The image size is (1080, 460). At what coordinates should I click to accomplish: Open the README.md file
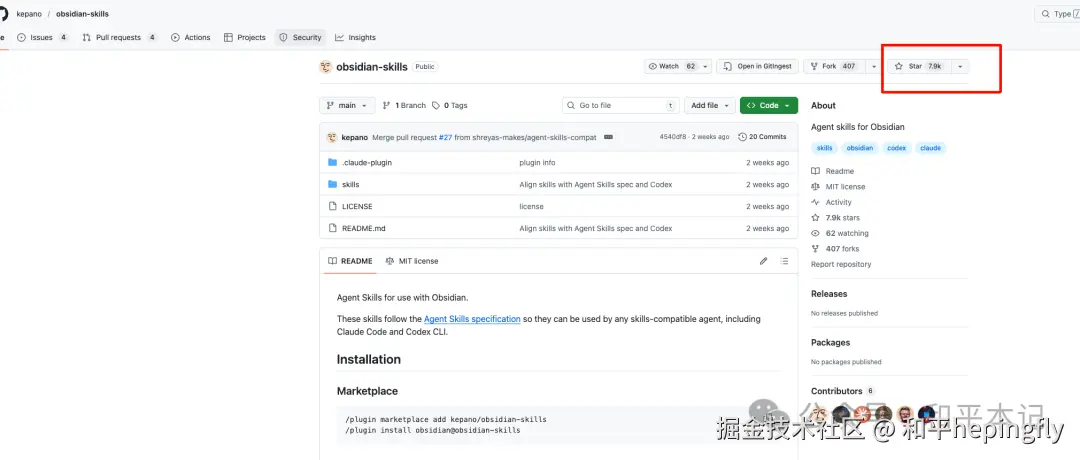point(363,228)
